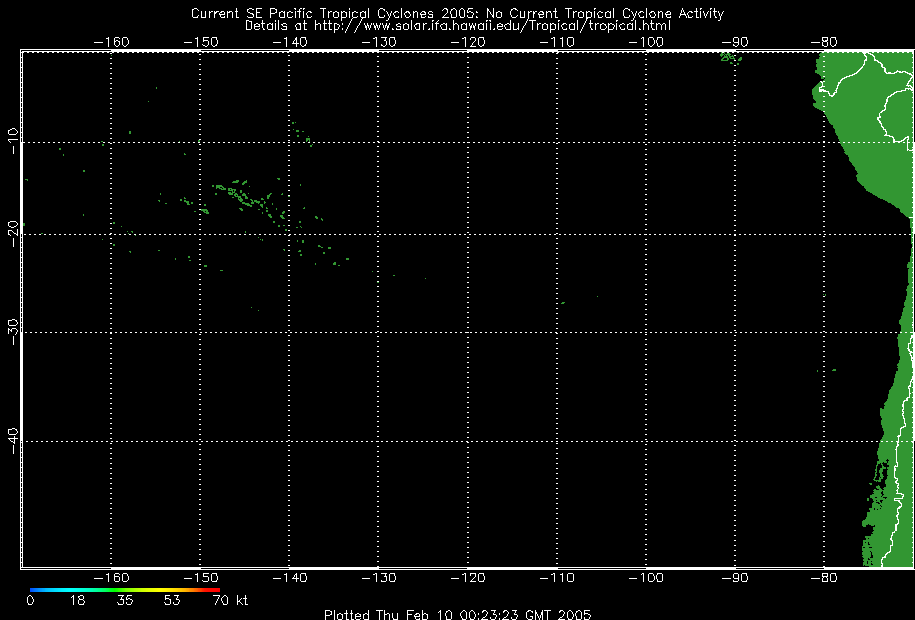This screenshot has height=620, width=915.
Task: Click the bottom axis label -120
Action: 467,577
